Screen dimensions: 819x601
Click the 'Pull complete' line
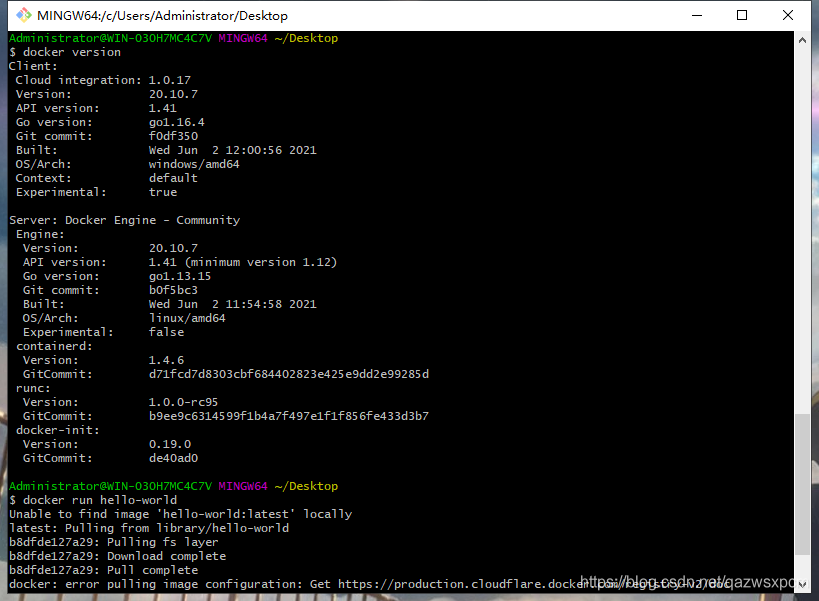103,570
